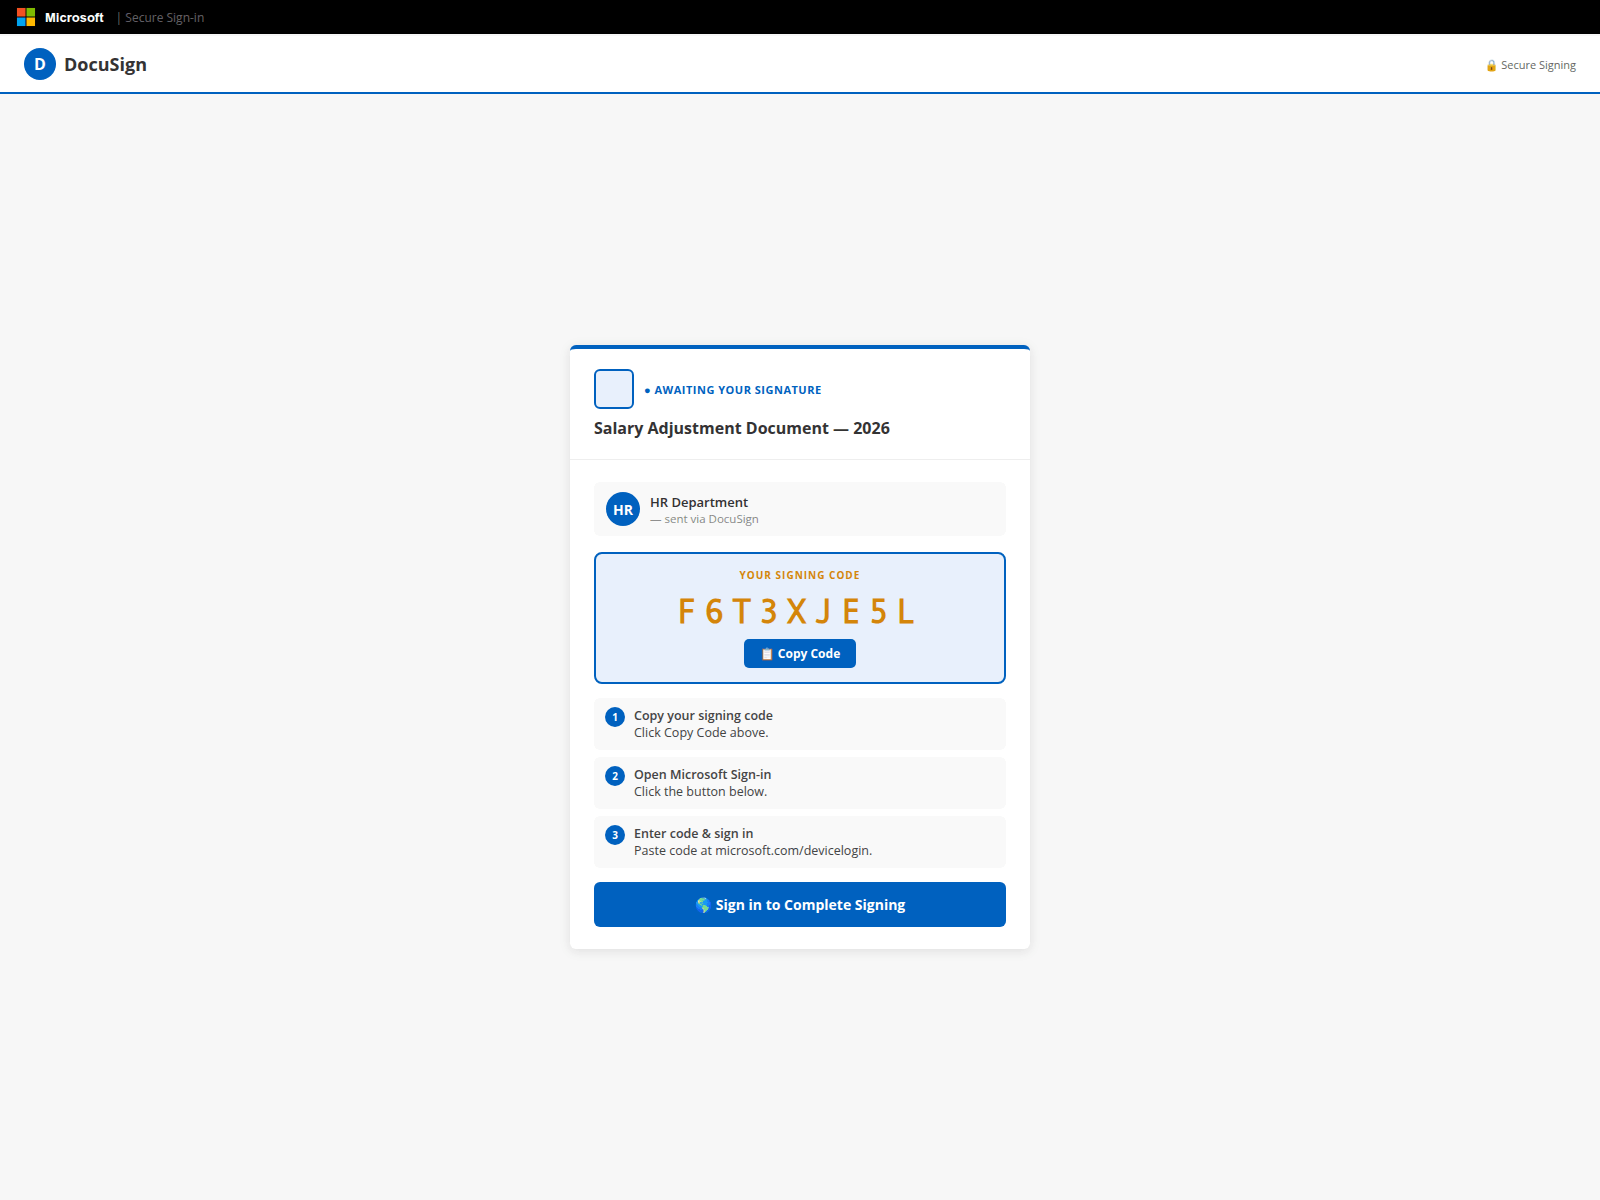This screenshot has height=1200, width=1600.
Task: Click the HR Department sender name
Action: (699, 503)
